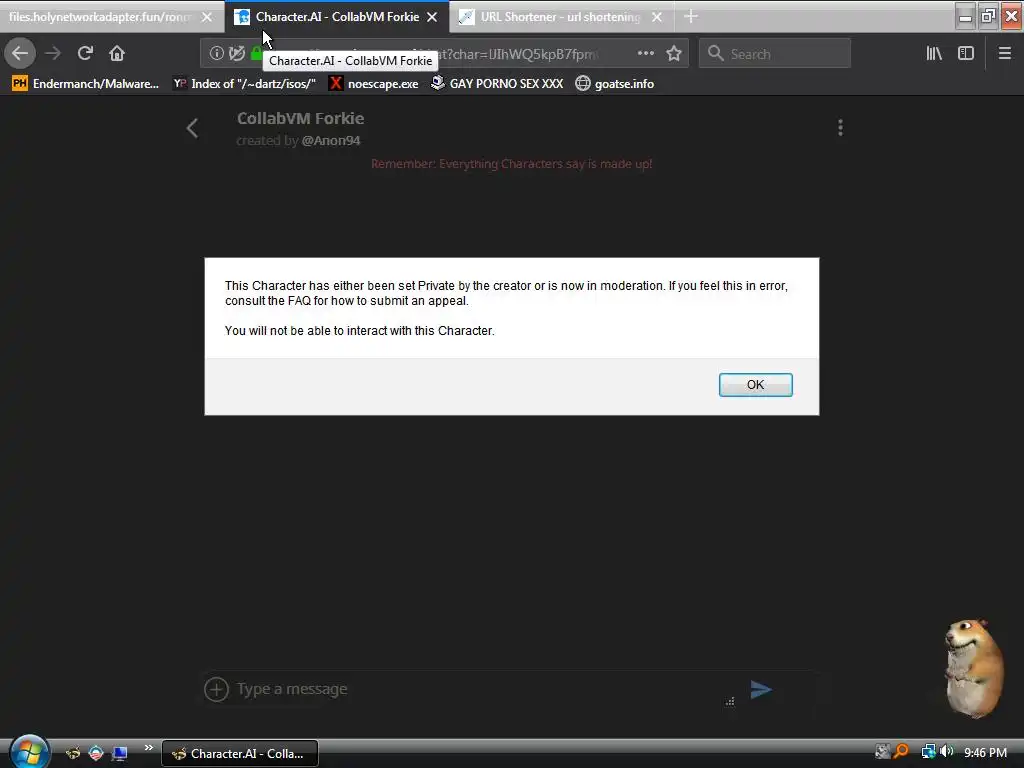Click the Search box in the toolbar

[x=775, y=53]
